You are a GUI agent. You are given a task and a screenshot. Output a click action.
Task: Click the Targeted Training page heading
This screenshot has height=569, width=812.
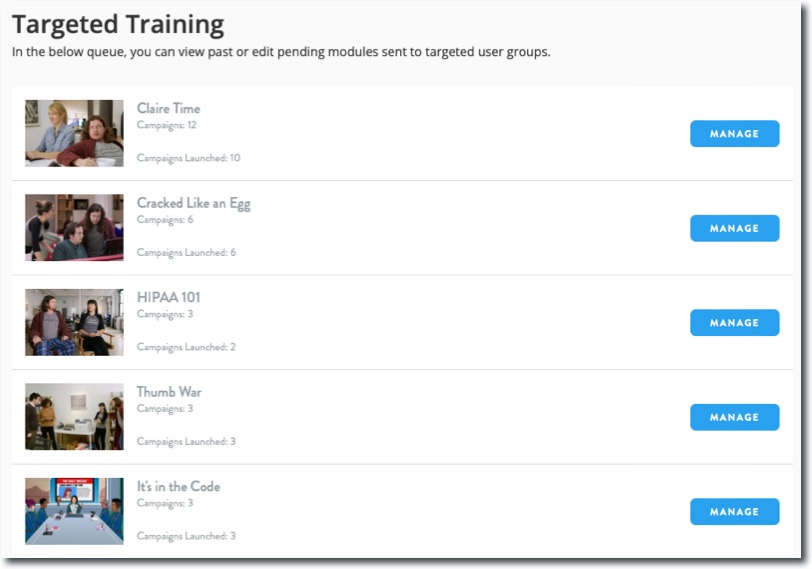(118, 24)
